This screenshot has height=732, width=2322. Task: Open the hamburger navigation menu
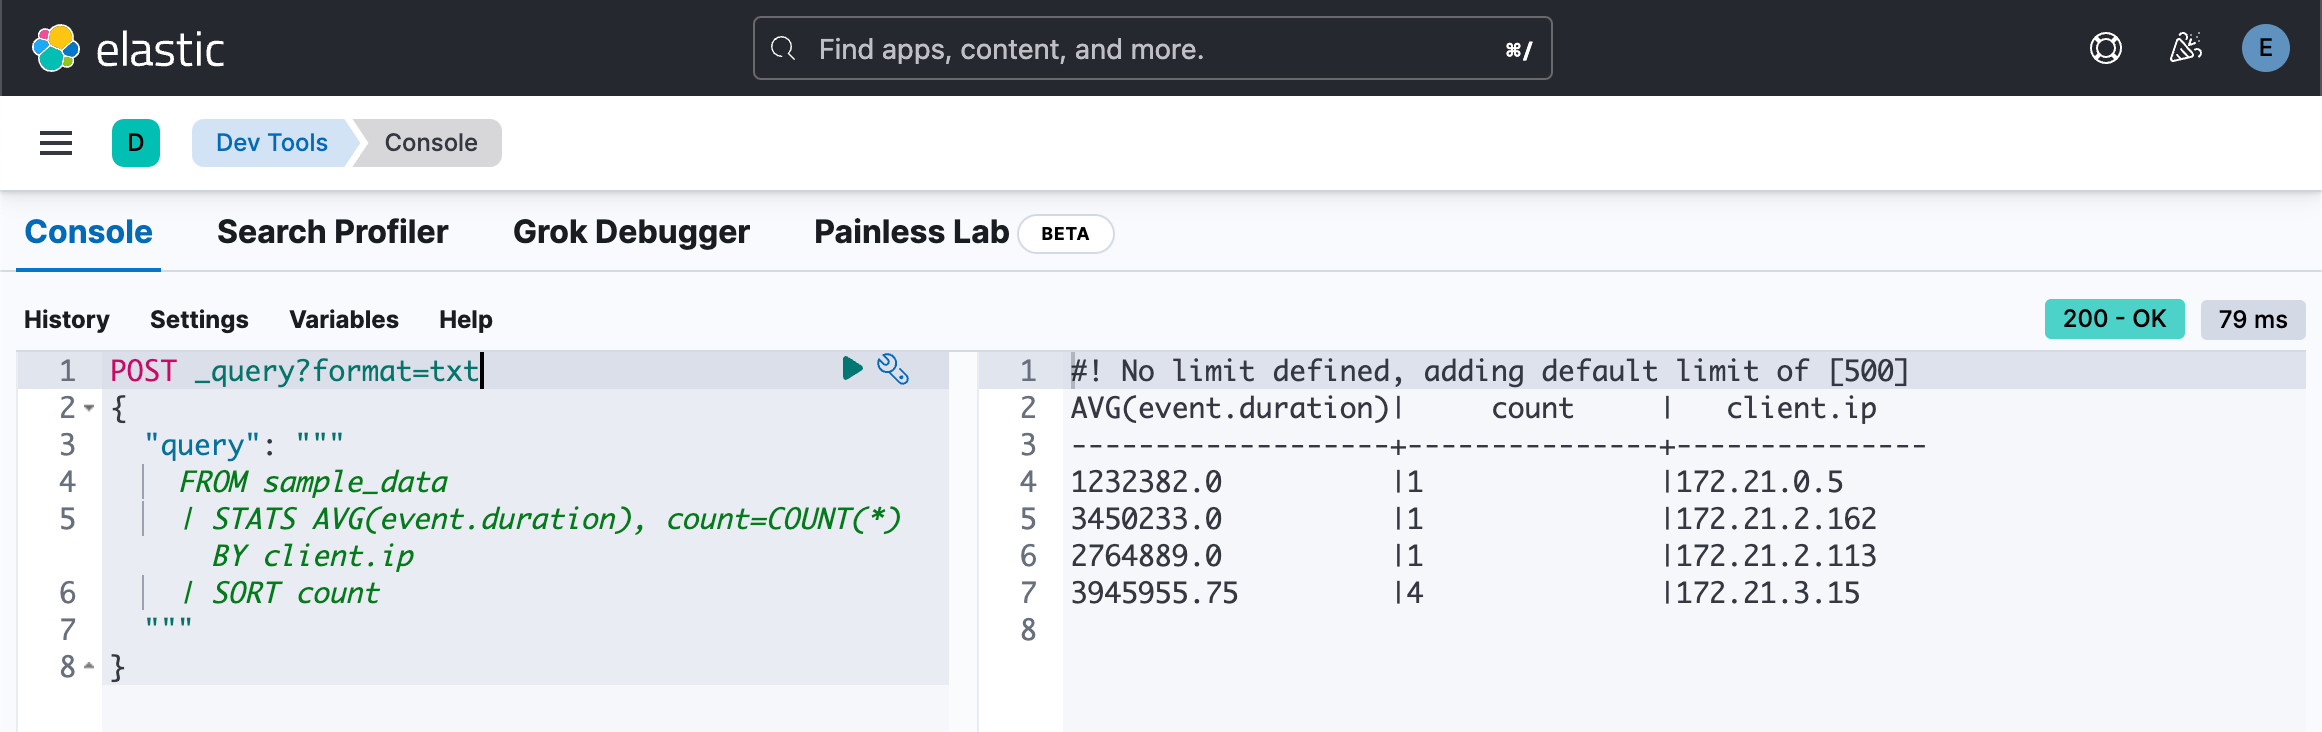56,143
